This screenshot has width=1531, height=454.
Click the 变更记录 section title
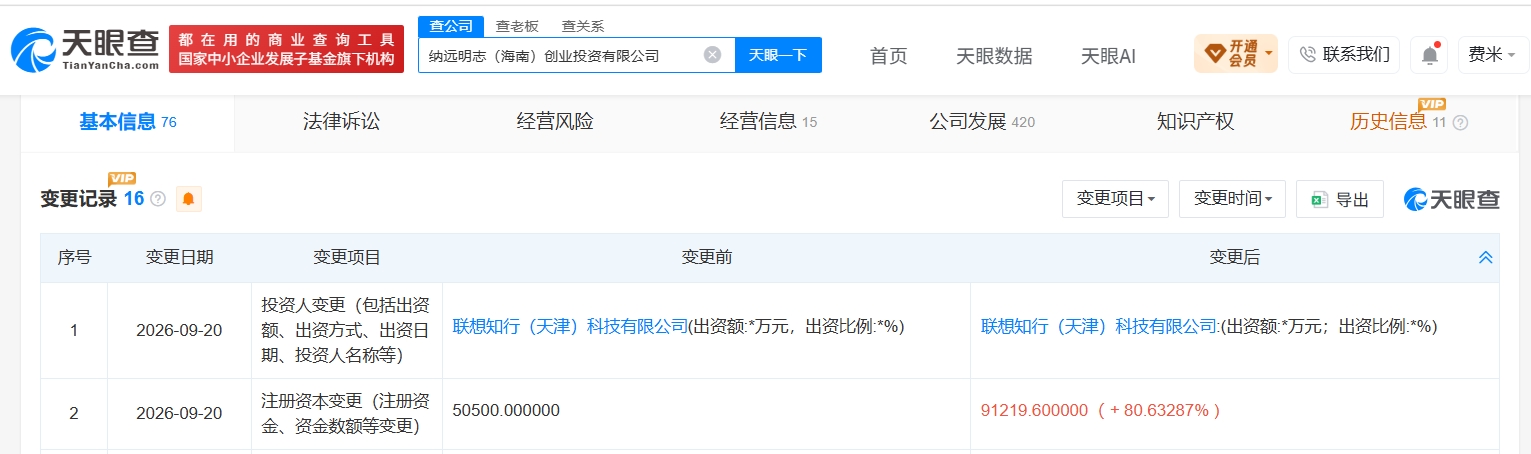[x=78, y=199]
